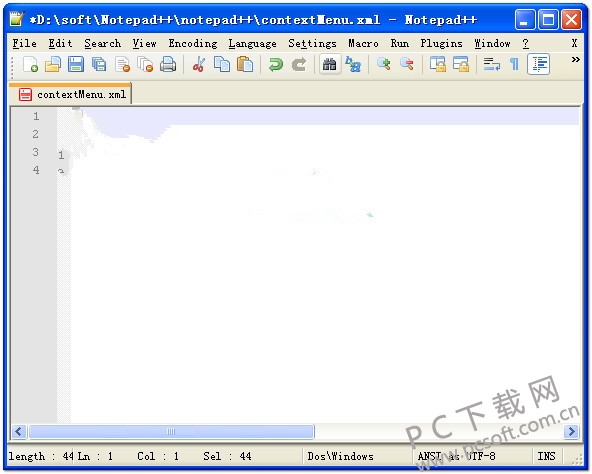Click the INS mode status bar field

(547, 456)
